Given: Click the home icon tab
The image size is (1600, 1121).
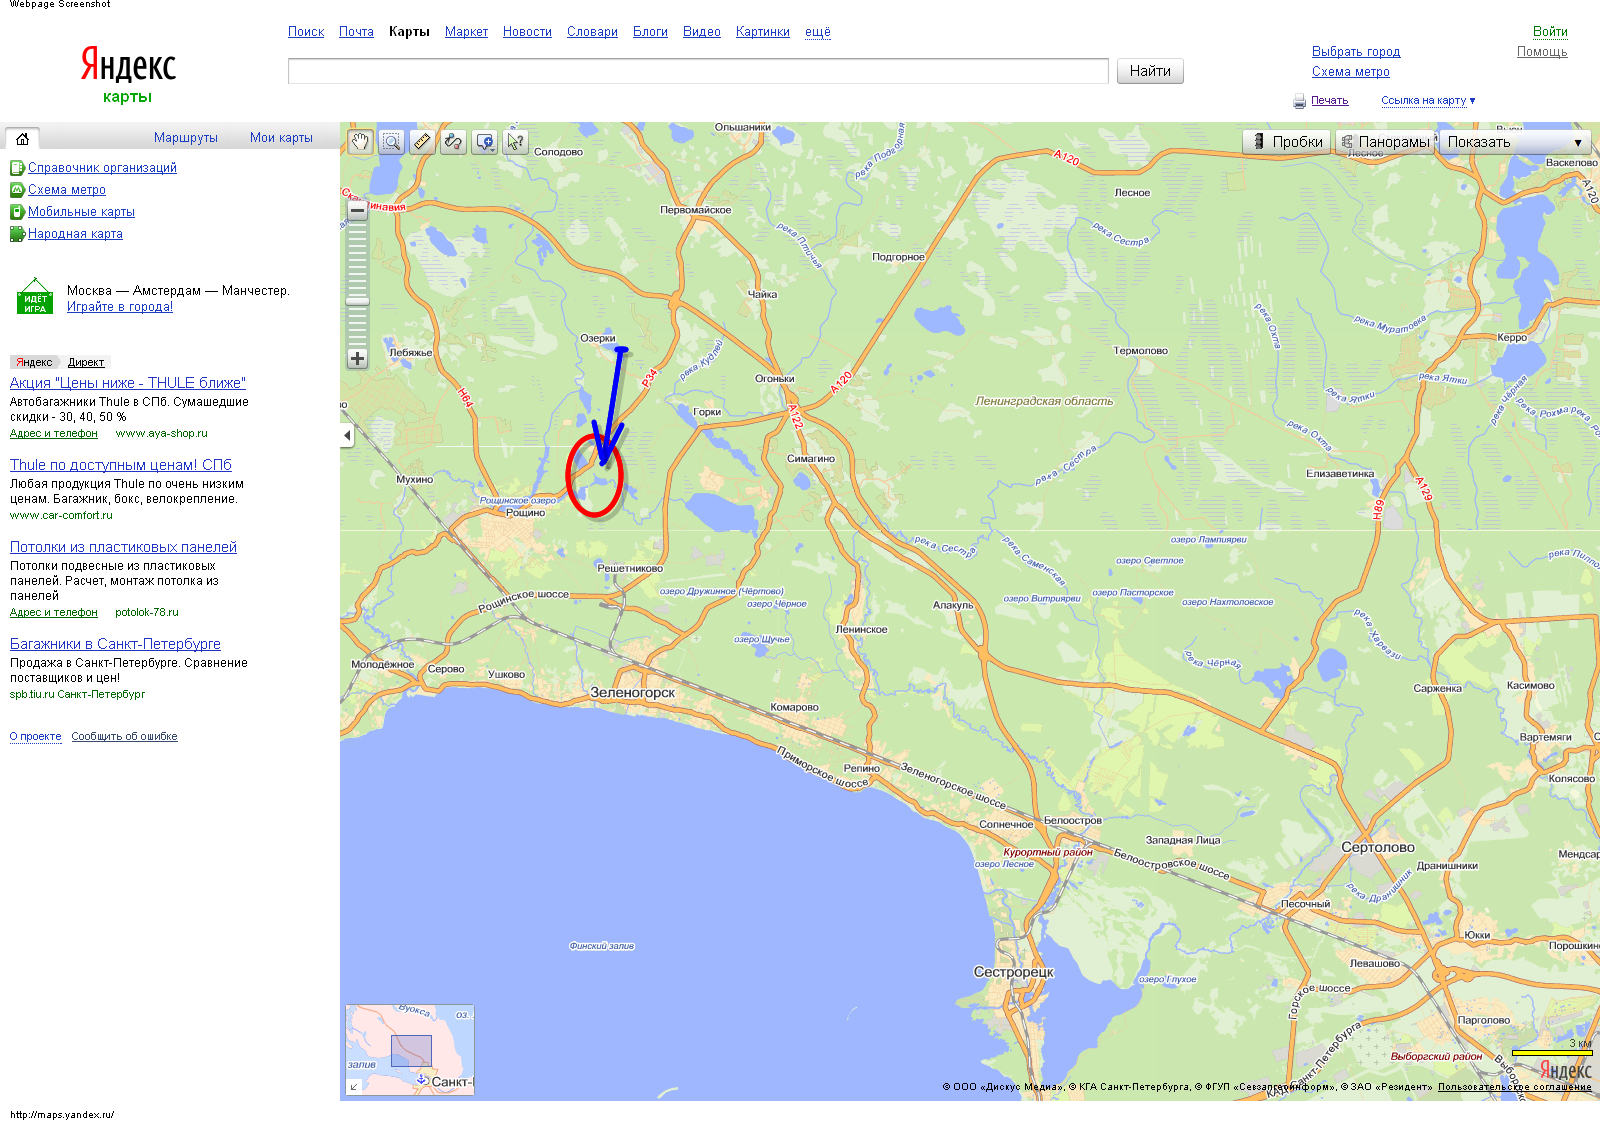Looking at the screenshot, I should (22, 138).
